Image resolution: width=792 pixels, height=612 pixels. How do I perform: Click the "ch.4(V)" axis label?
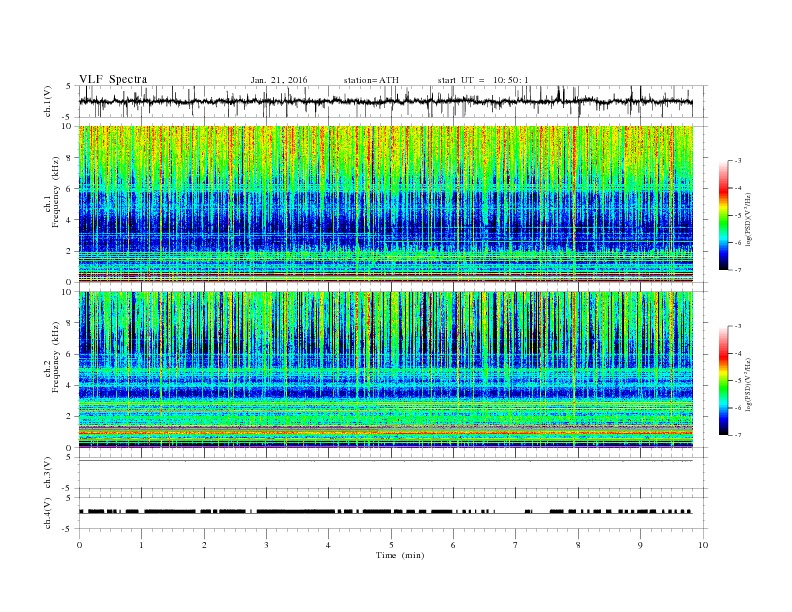[48, 513]
